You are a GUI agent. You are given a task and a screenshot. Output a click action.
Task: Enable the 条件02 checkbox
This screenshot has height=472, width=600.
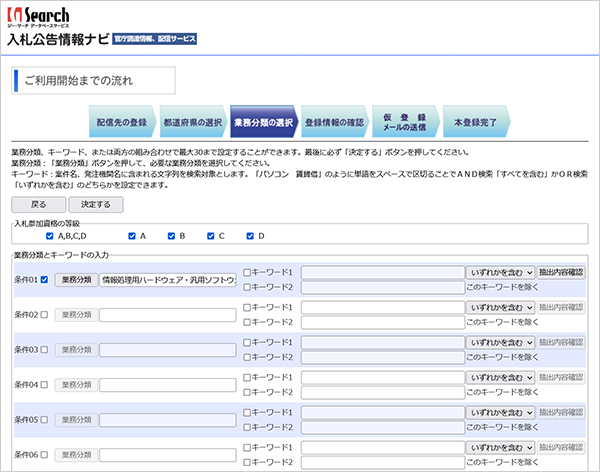44,315
